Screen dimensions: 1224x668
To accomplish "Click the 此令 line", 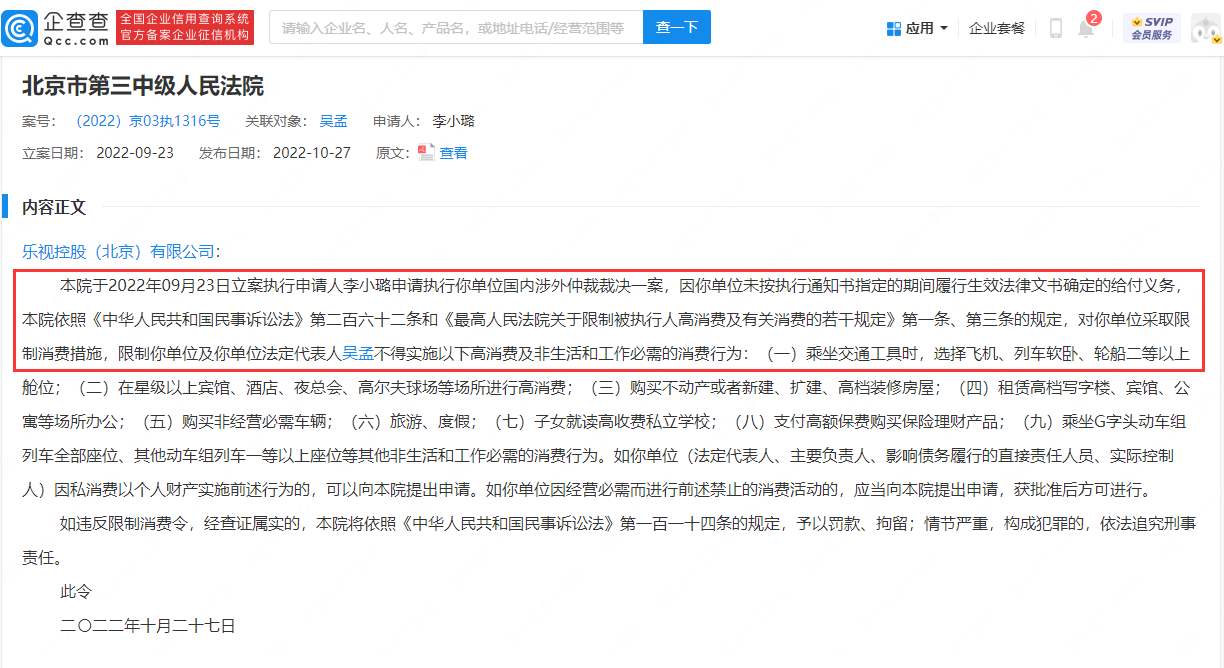I will [75, 591].
